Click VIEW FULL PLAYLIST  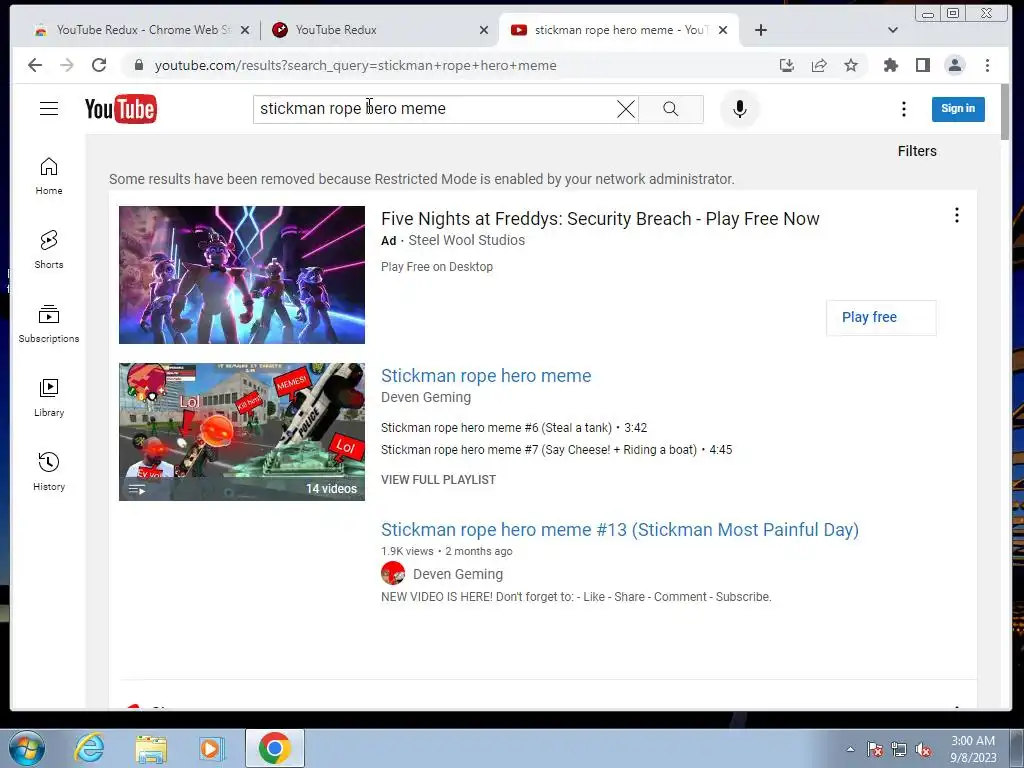[x=438, y=480]
